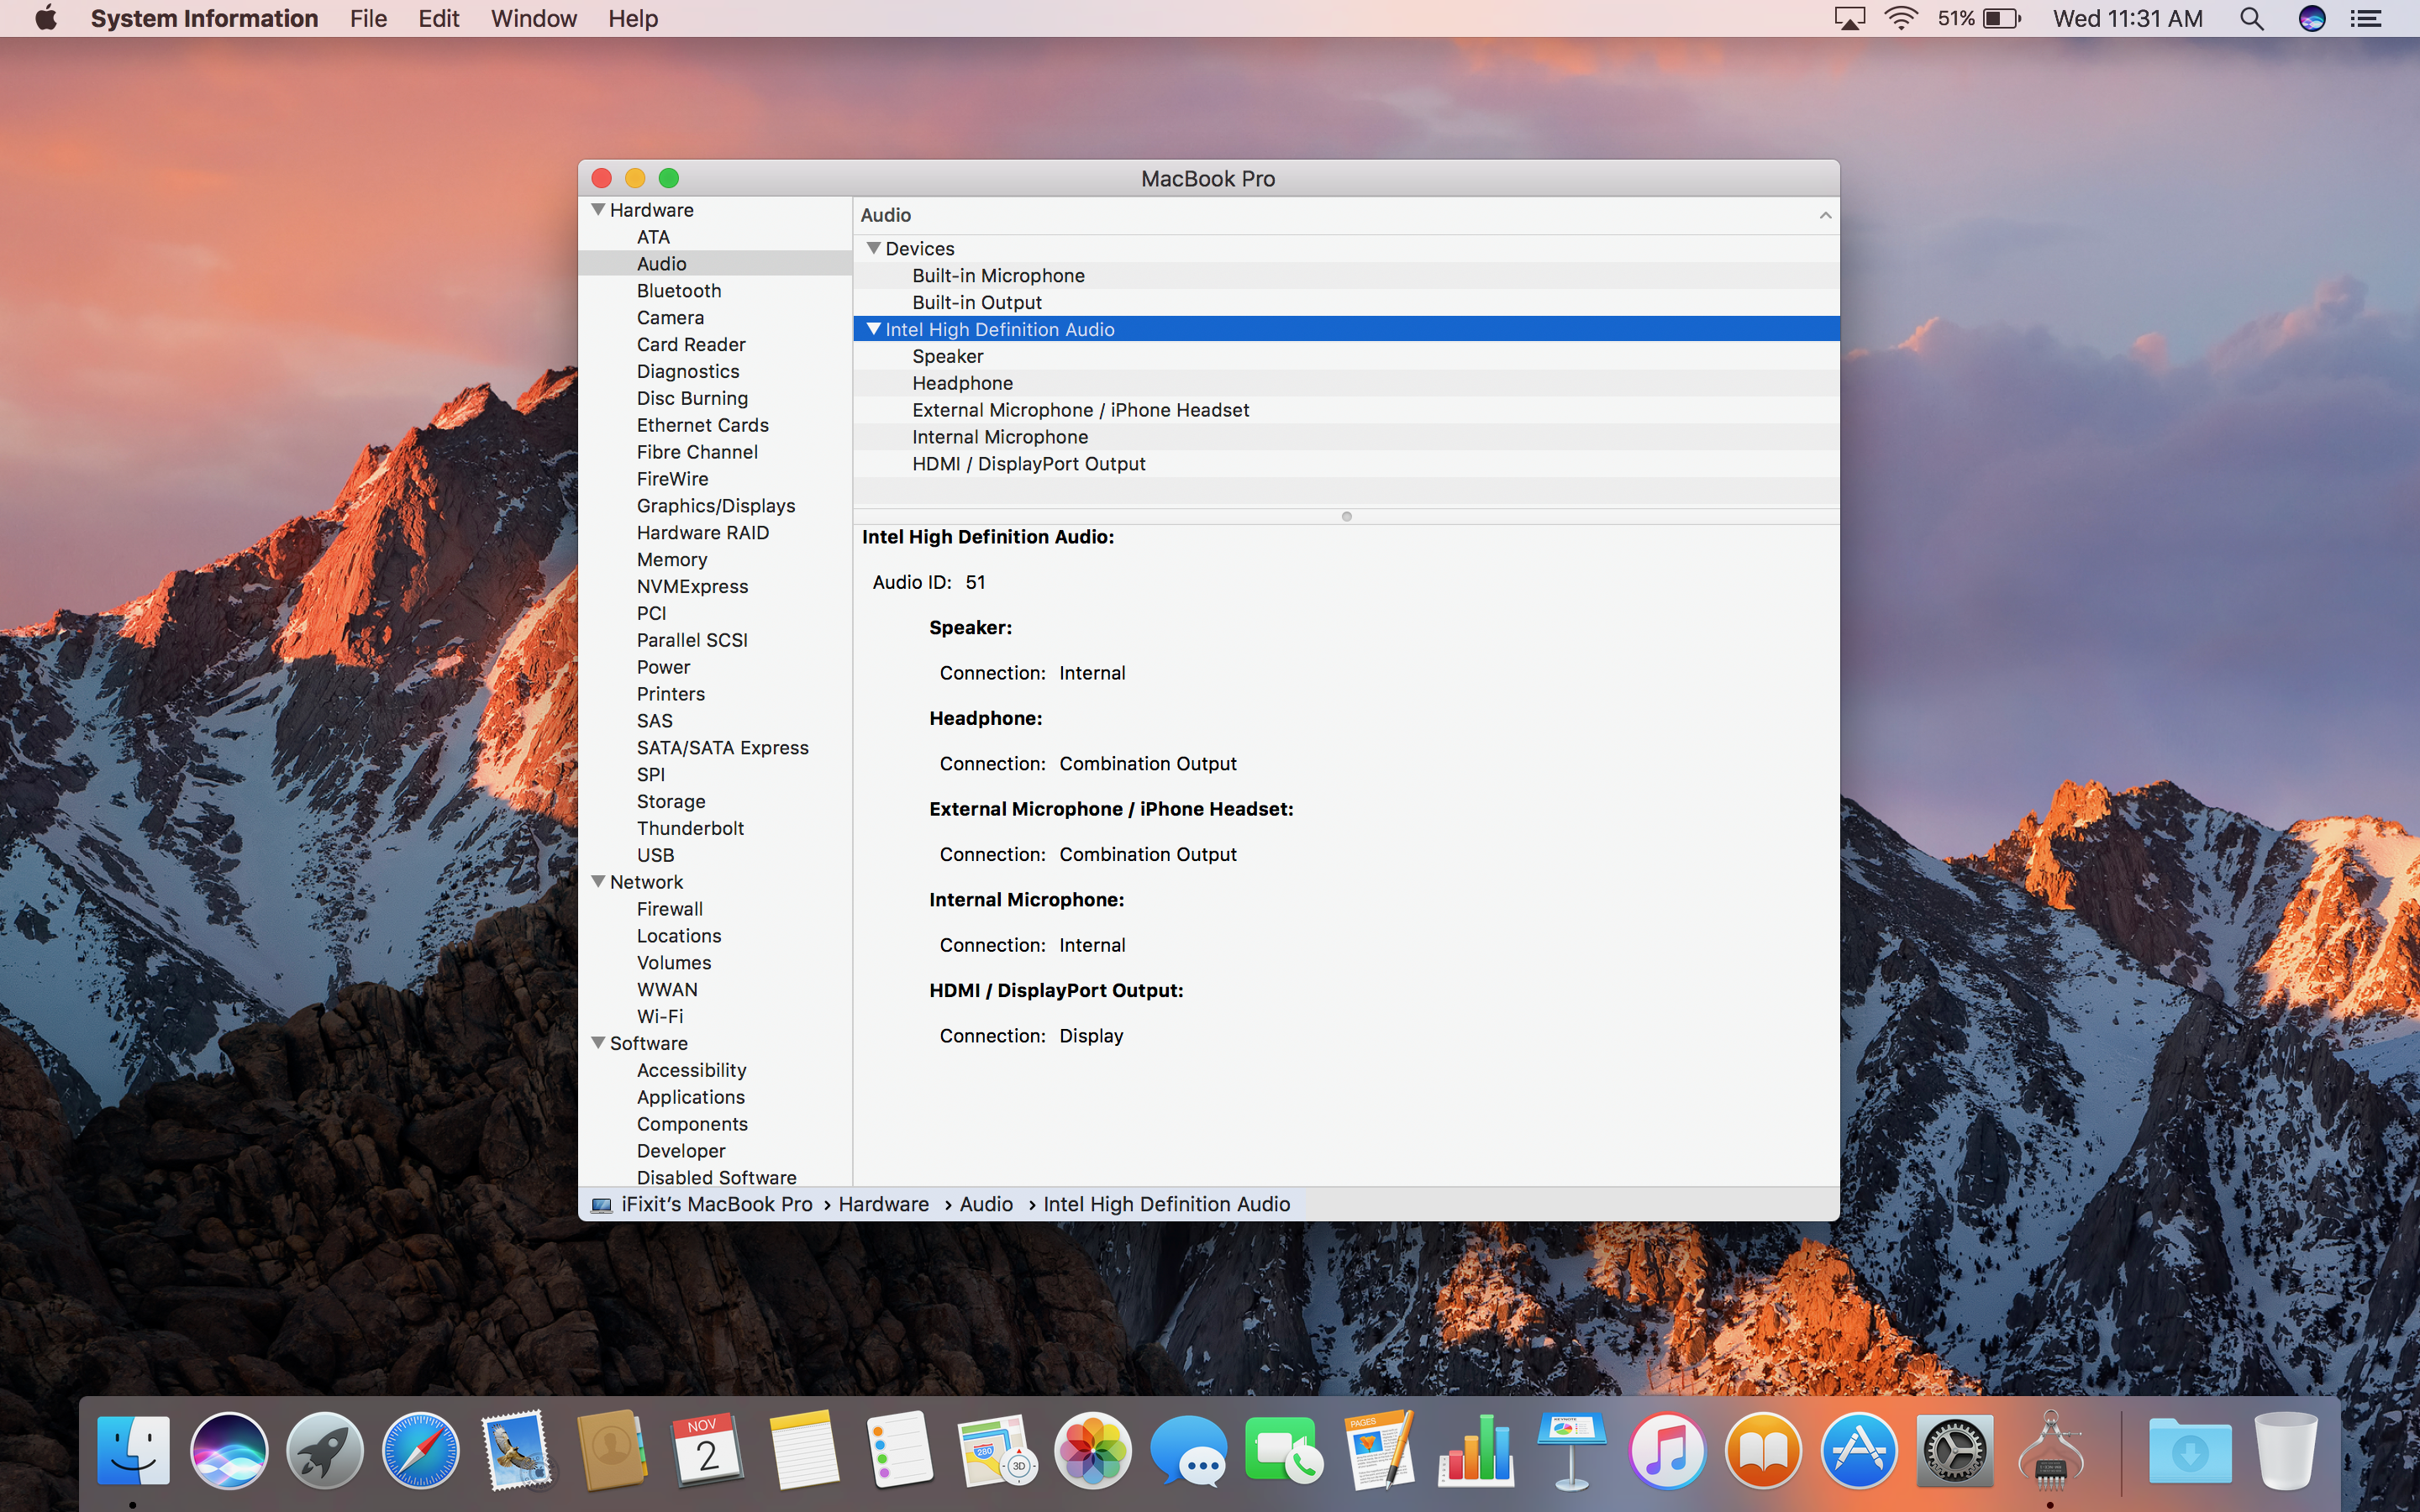Launch Safari from the Dock
The height and width of the screenshot is (1512, 2420).
pyautogui.click(x=421, y=1450)
